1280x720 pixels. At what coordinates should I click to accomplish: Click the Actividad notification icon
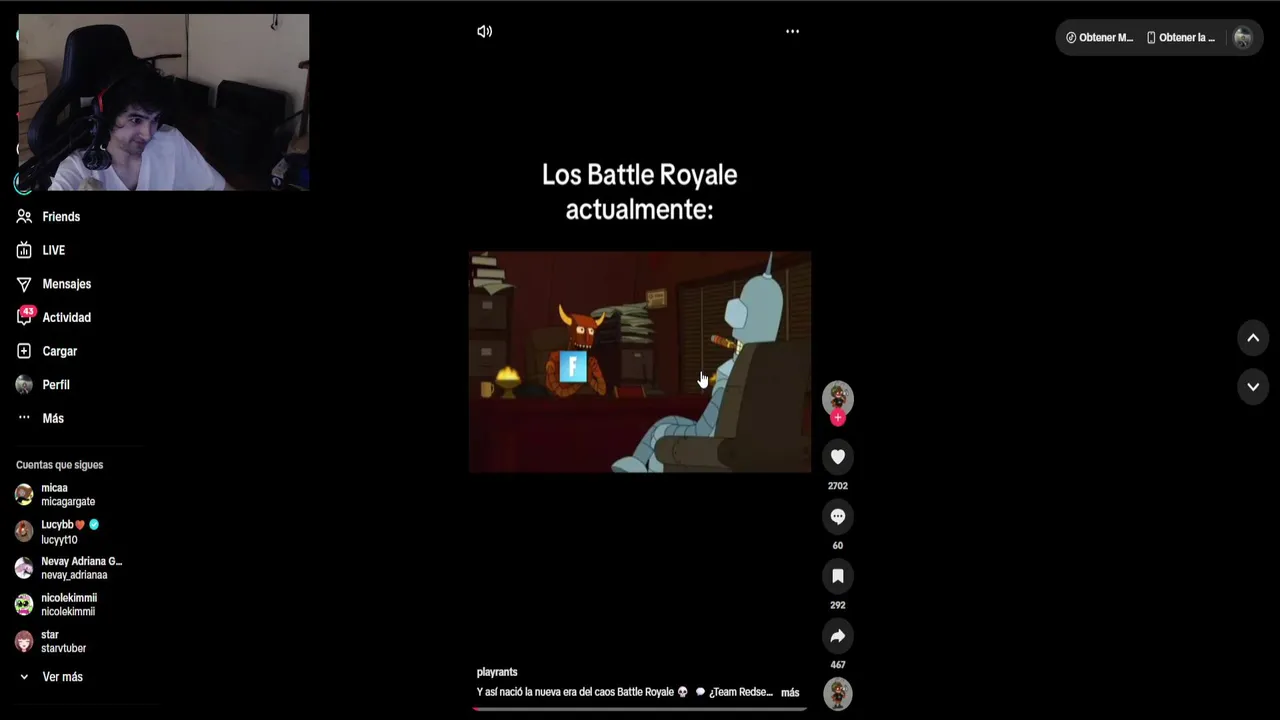pos(25,317)
